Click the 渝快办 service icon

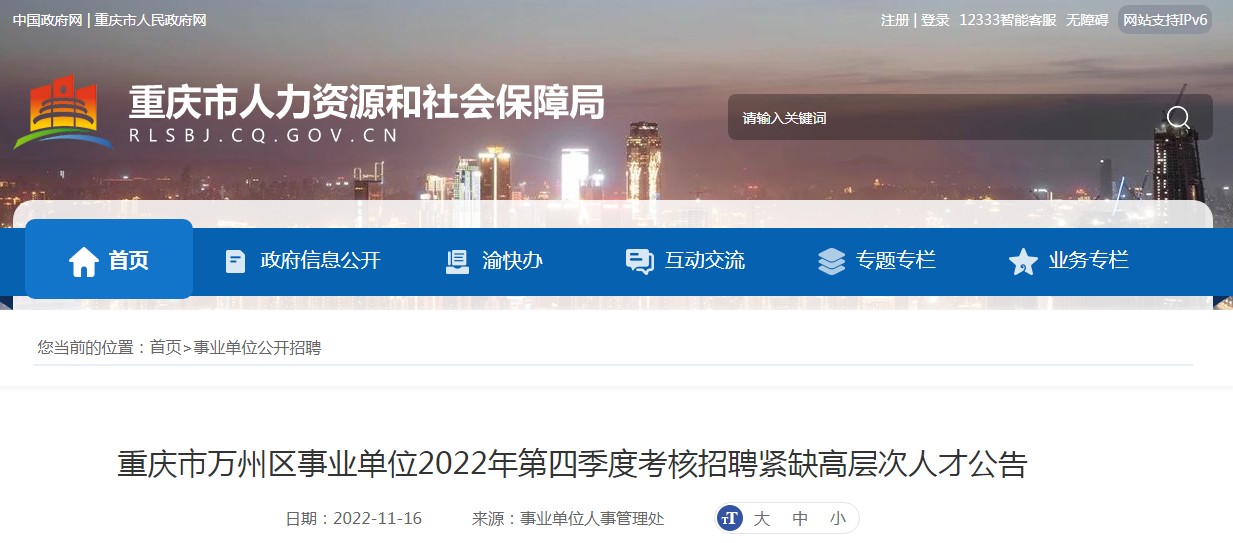pyautogui.click(x=457, y=261)
